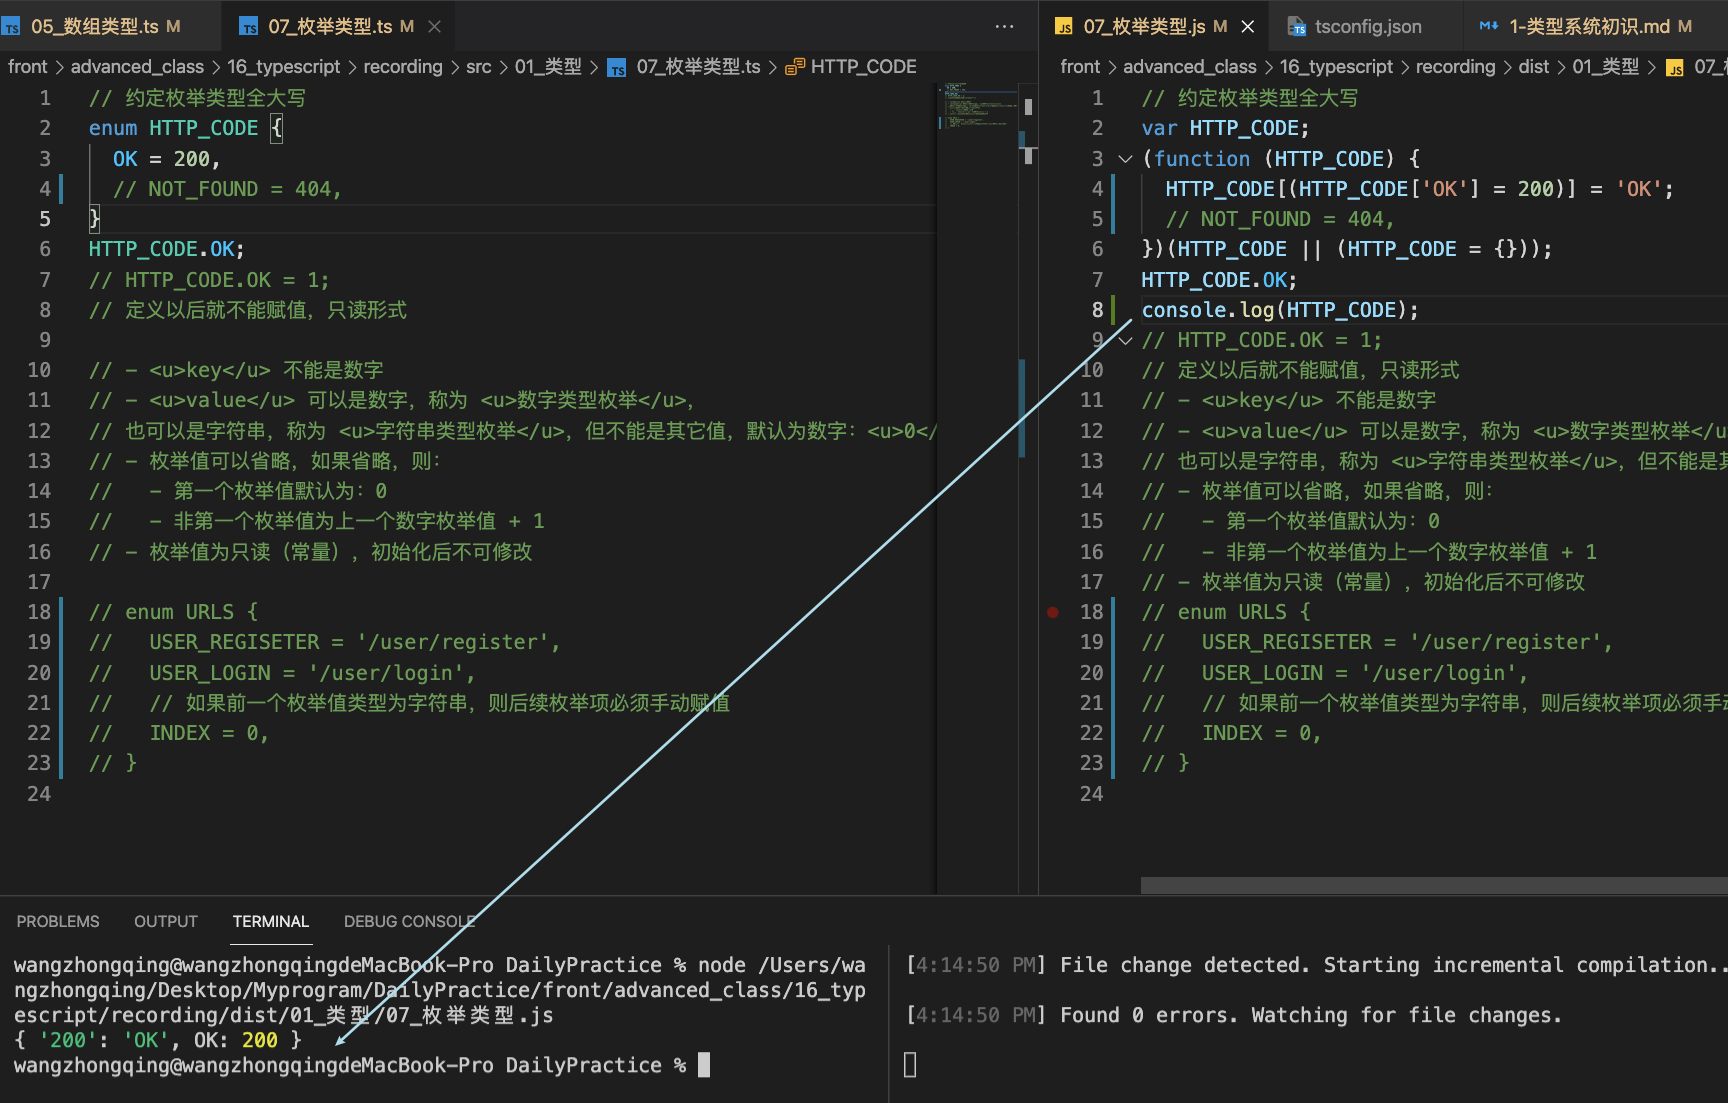The height and width of the screenshot is (1103, 1728).
Task: Click 'OK = 200,' on line 3
Action: [x=166, y=159]
